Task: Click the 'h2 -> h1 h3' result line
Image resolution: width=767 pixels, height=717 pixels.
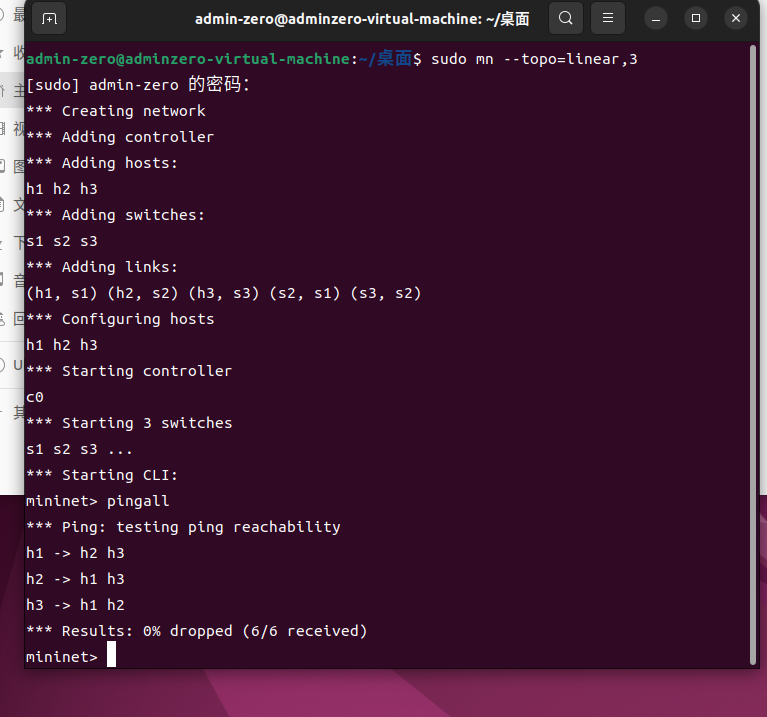Action: click(75, 579)
